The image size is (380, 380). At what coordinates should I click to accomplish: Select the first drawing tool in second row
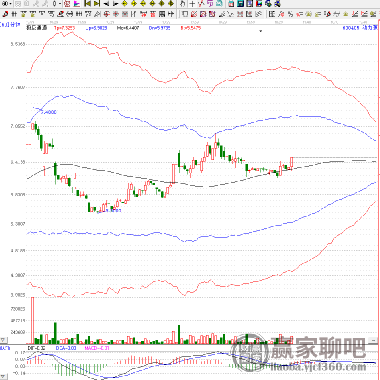coord(5,14)
